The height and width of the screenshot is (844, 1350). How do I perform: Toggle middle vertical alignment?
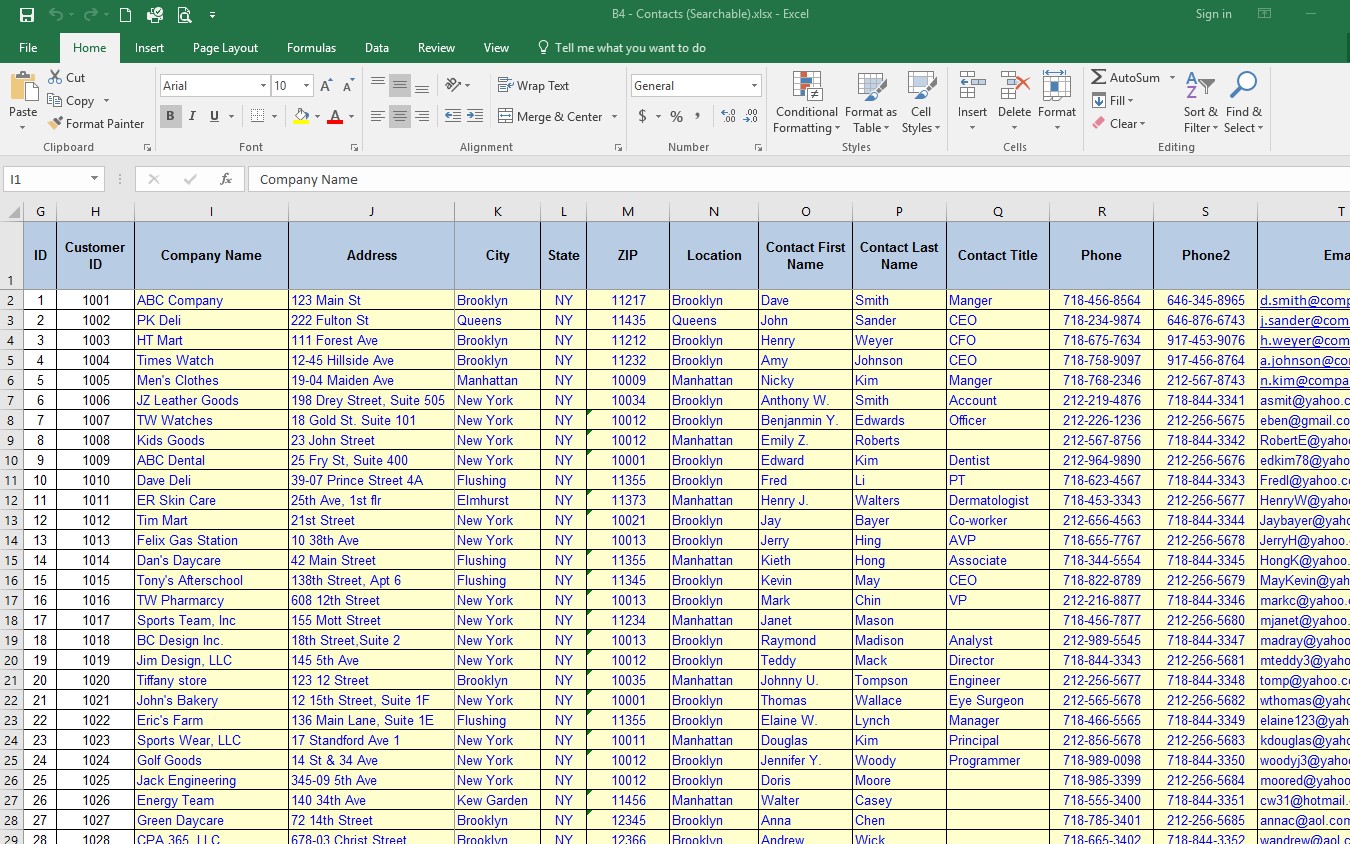pos(399,85)
